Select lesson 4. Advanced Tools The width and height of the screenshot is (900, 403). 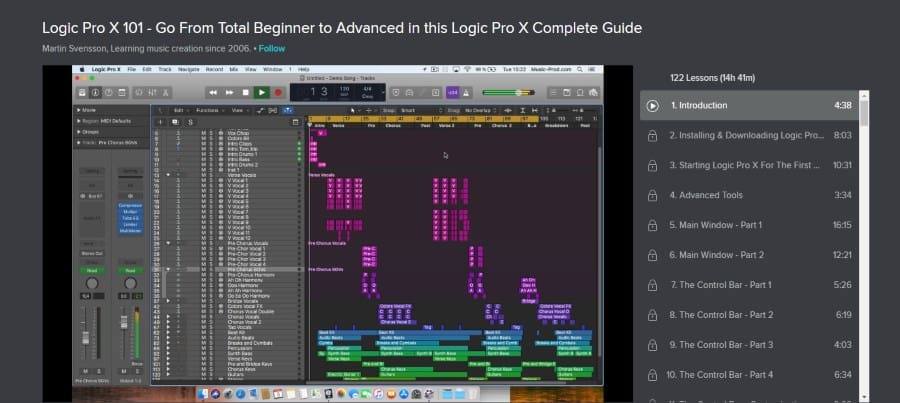[x=750, y=195]
